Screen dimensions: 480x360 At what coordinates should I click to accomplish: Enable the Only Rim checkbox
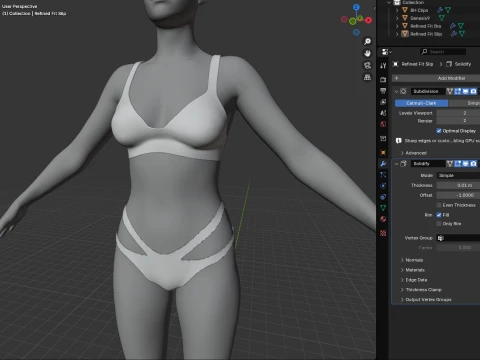pos(439,224)
